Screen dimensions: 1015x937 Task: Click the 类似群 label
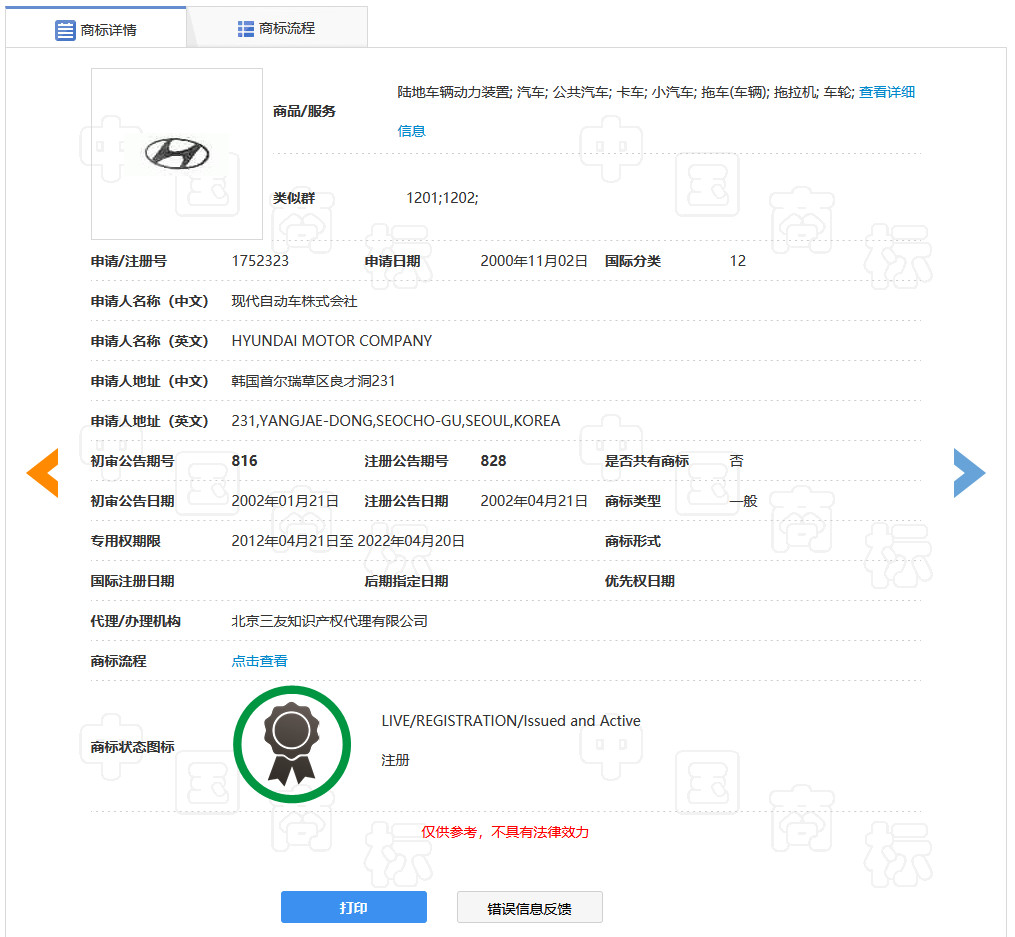coord(294,198)
